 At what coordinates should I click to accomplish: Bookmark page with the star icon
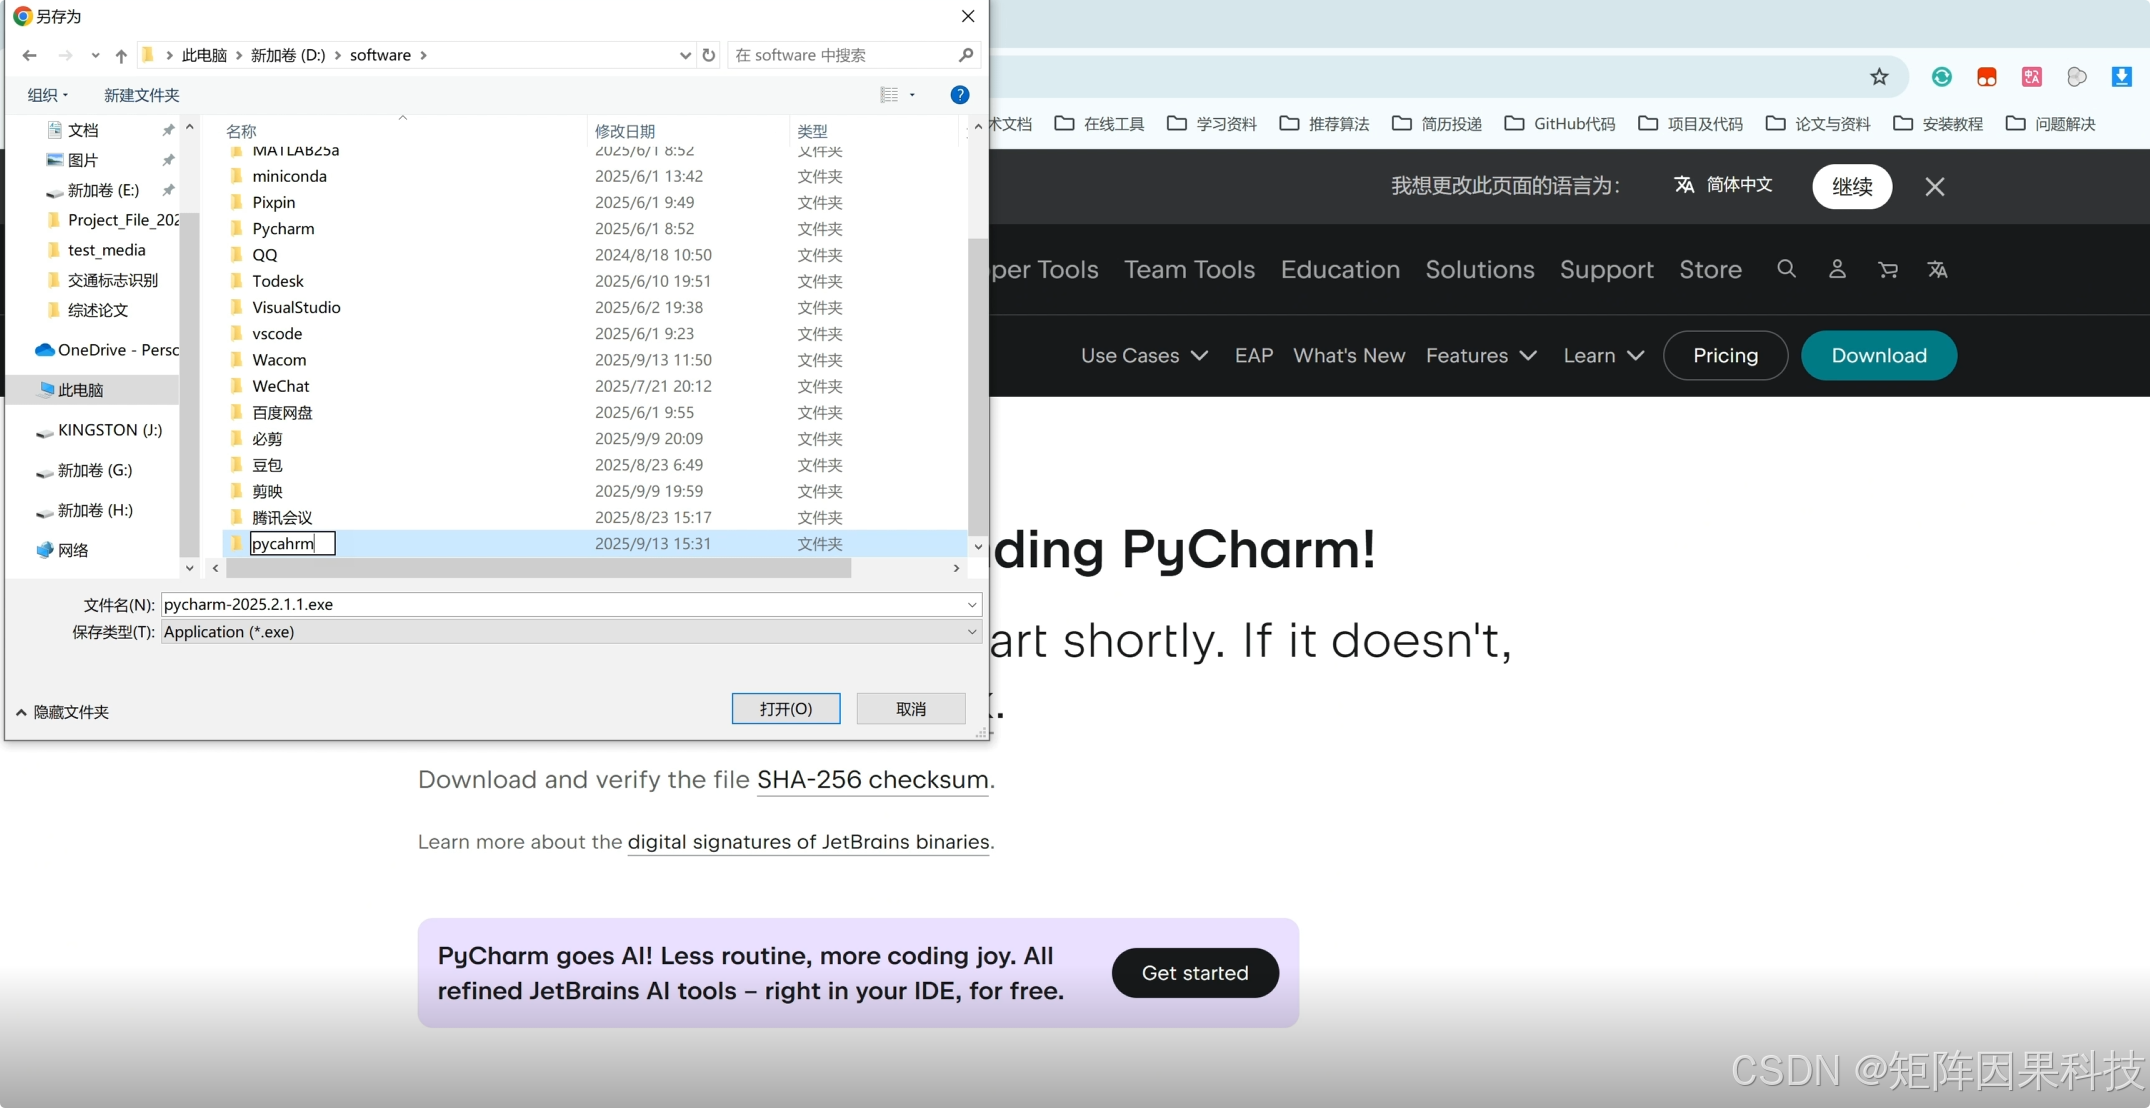point(1879,77)
